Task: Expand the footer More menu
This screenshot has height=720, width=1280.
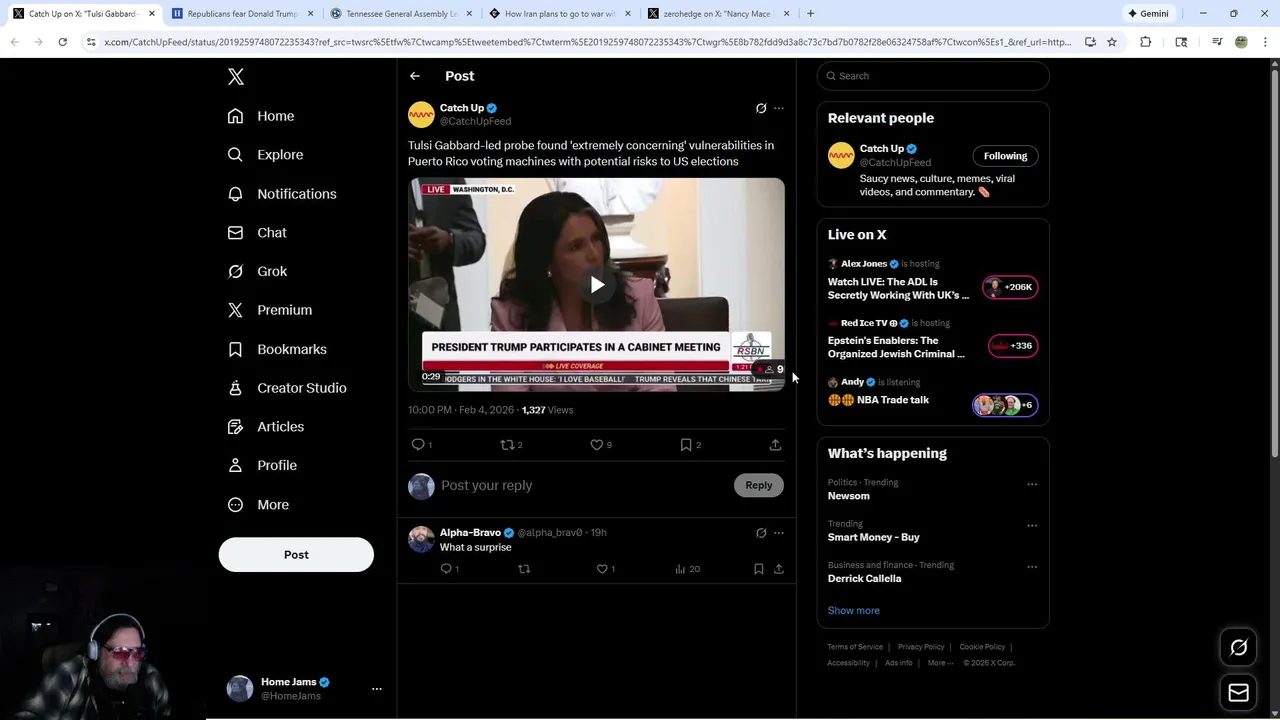Action: click(940, 663)
